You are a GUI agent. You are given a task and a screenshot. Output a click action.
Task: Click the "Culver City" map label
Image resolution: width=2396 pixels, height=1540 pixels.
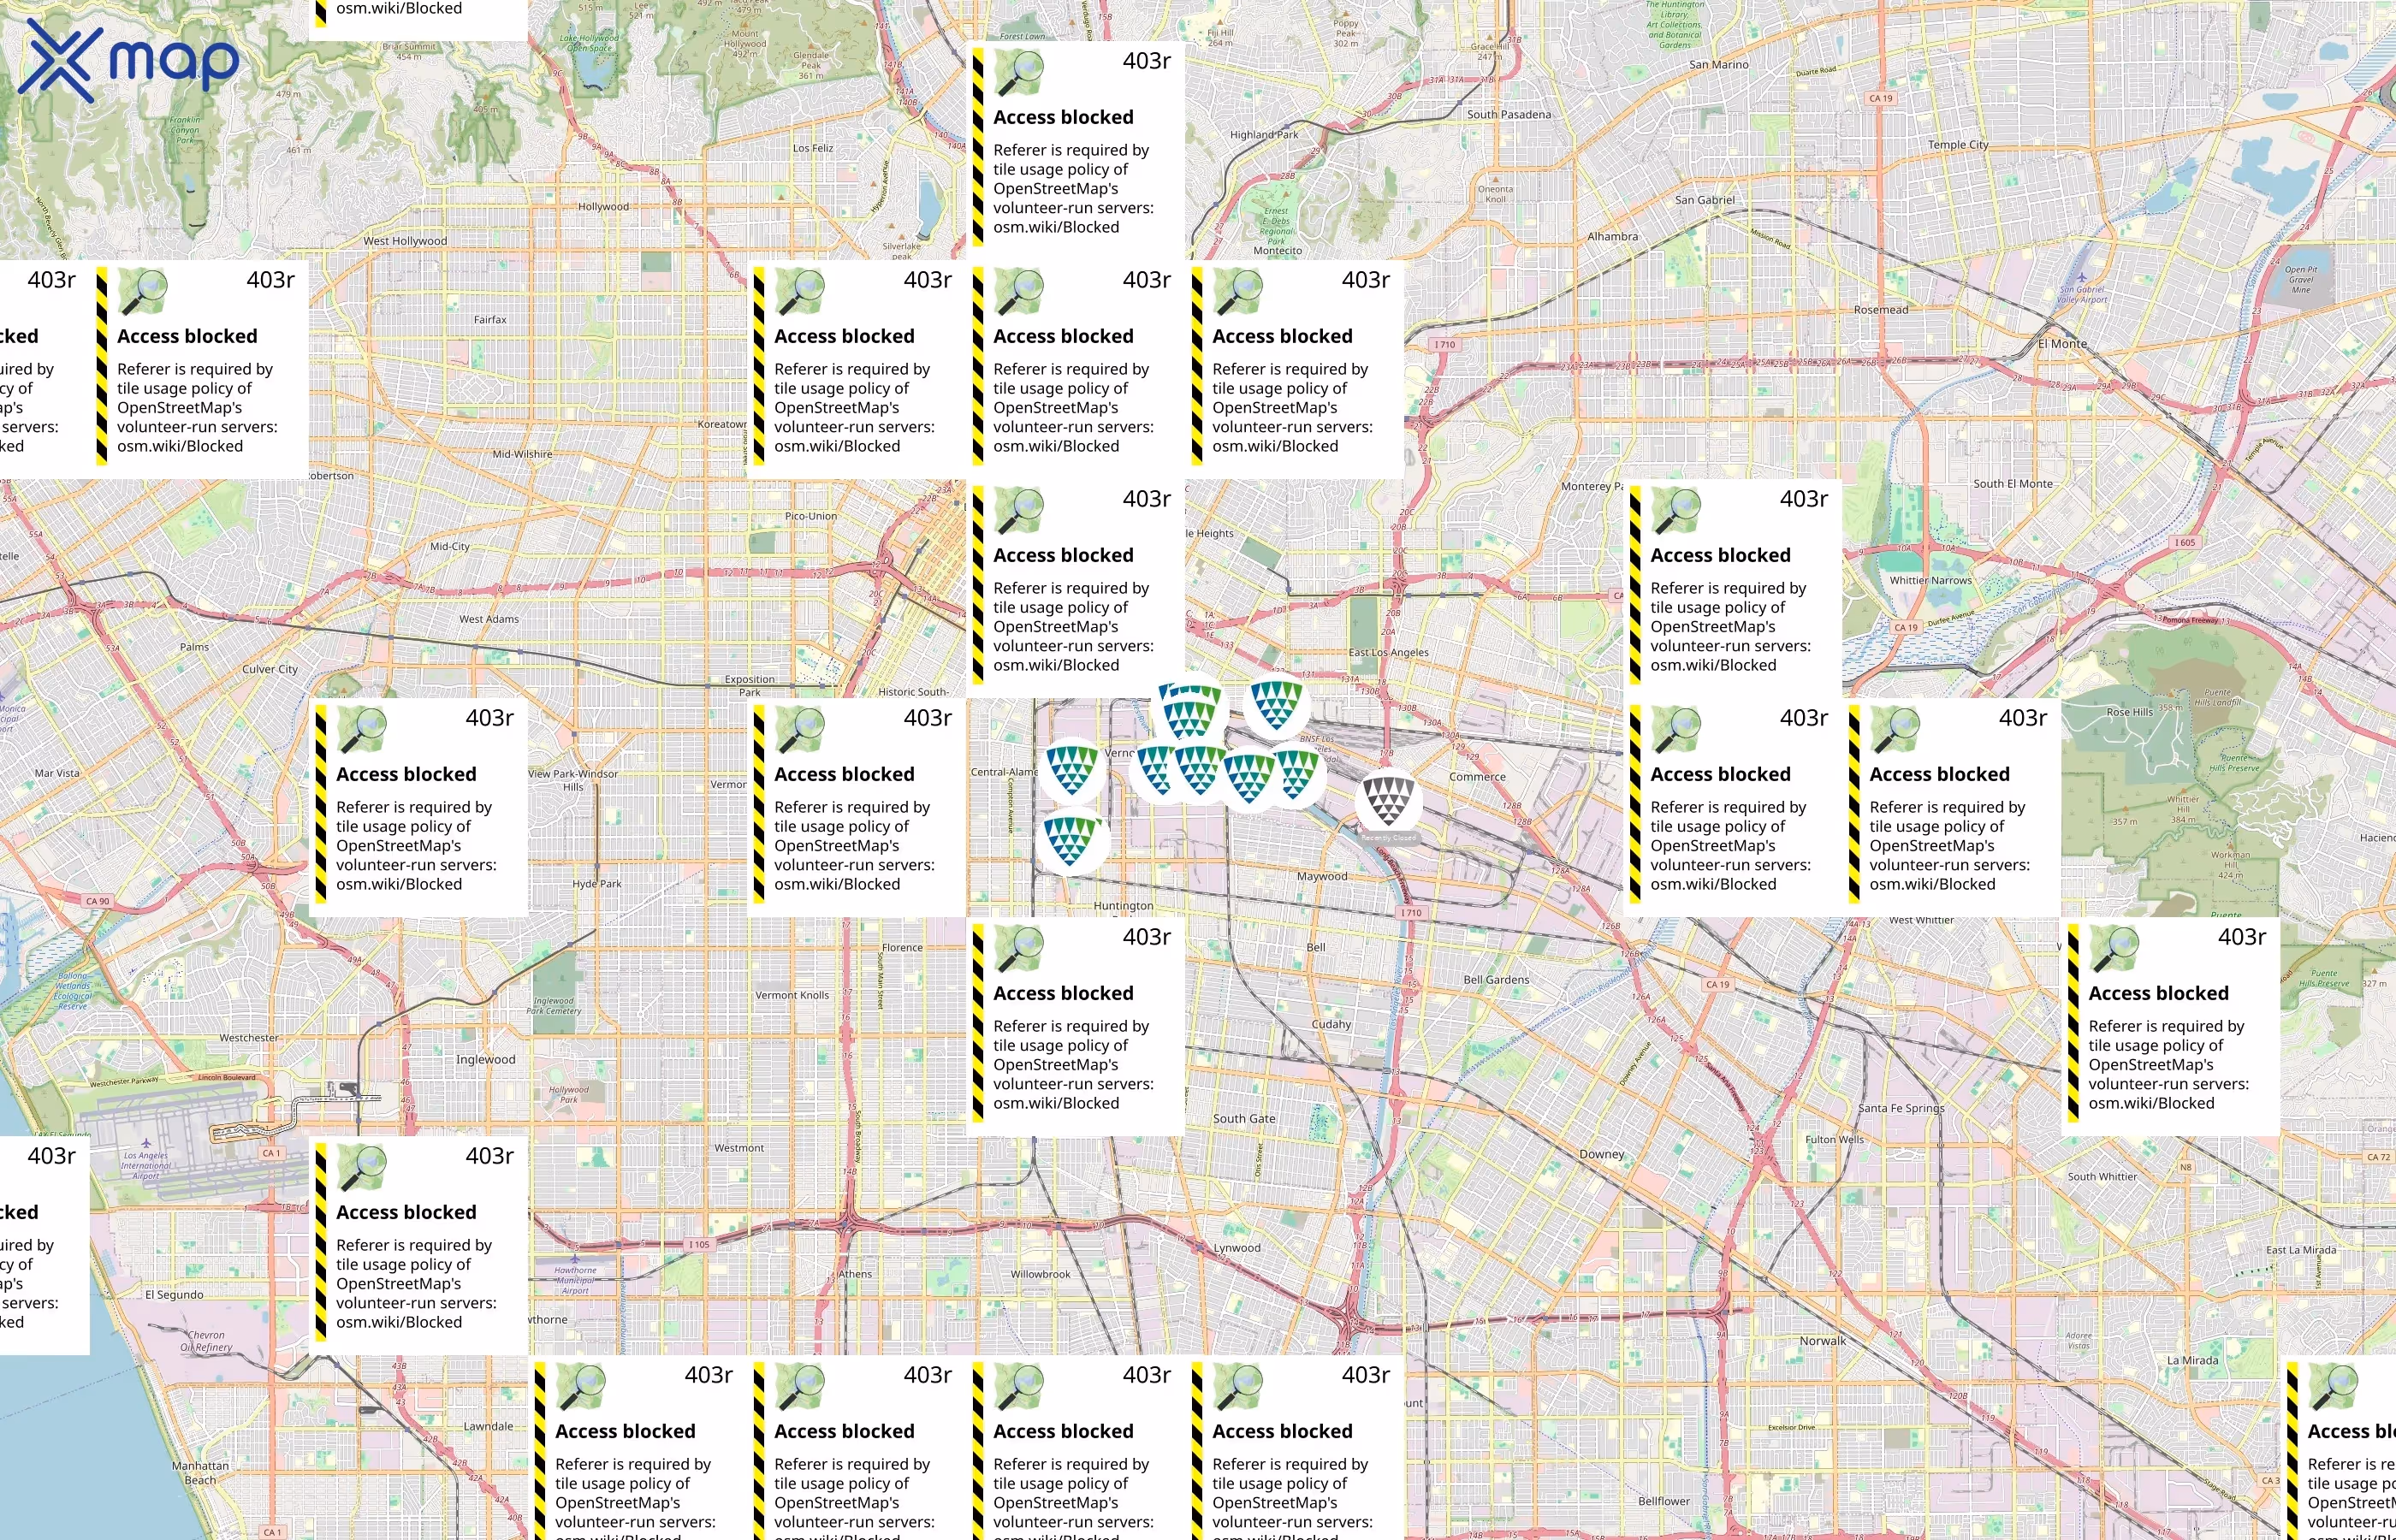[x=270, y=669]
